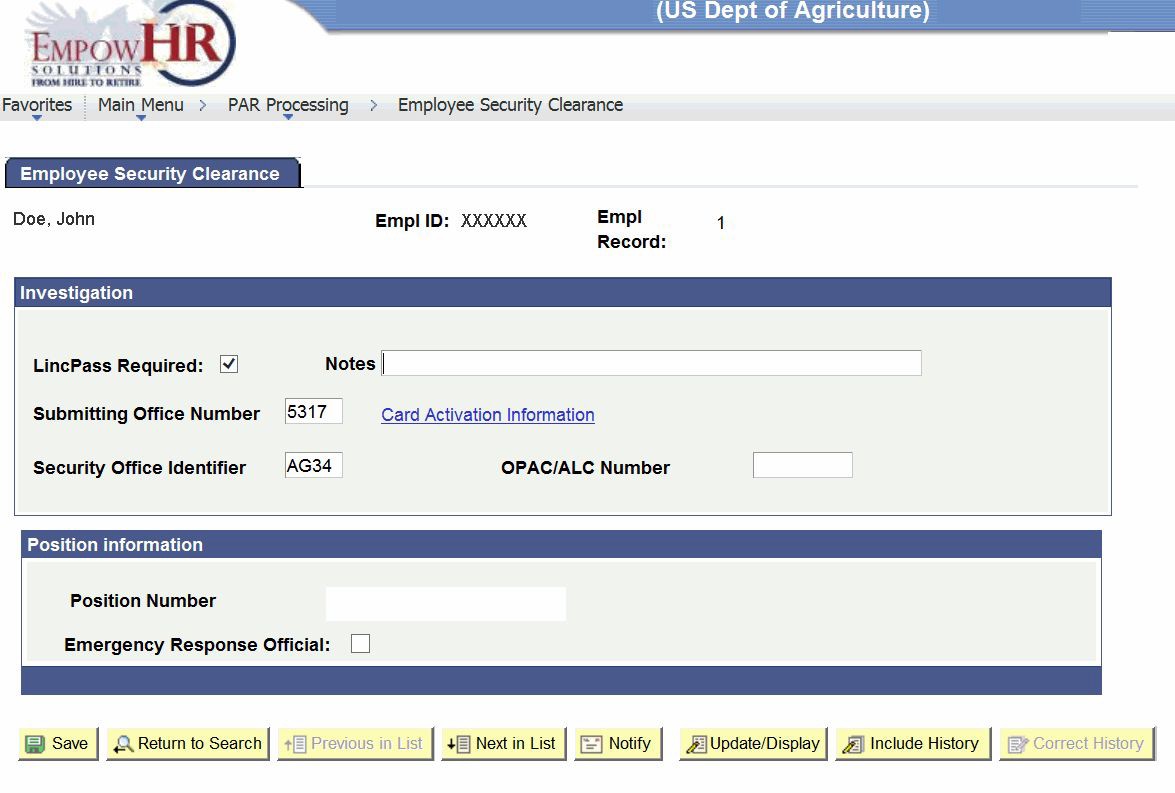Click the Empl ID label

tap(412, 221)
